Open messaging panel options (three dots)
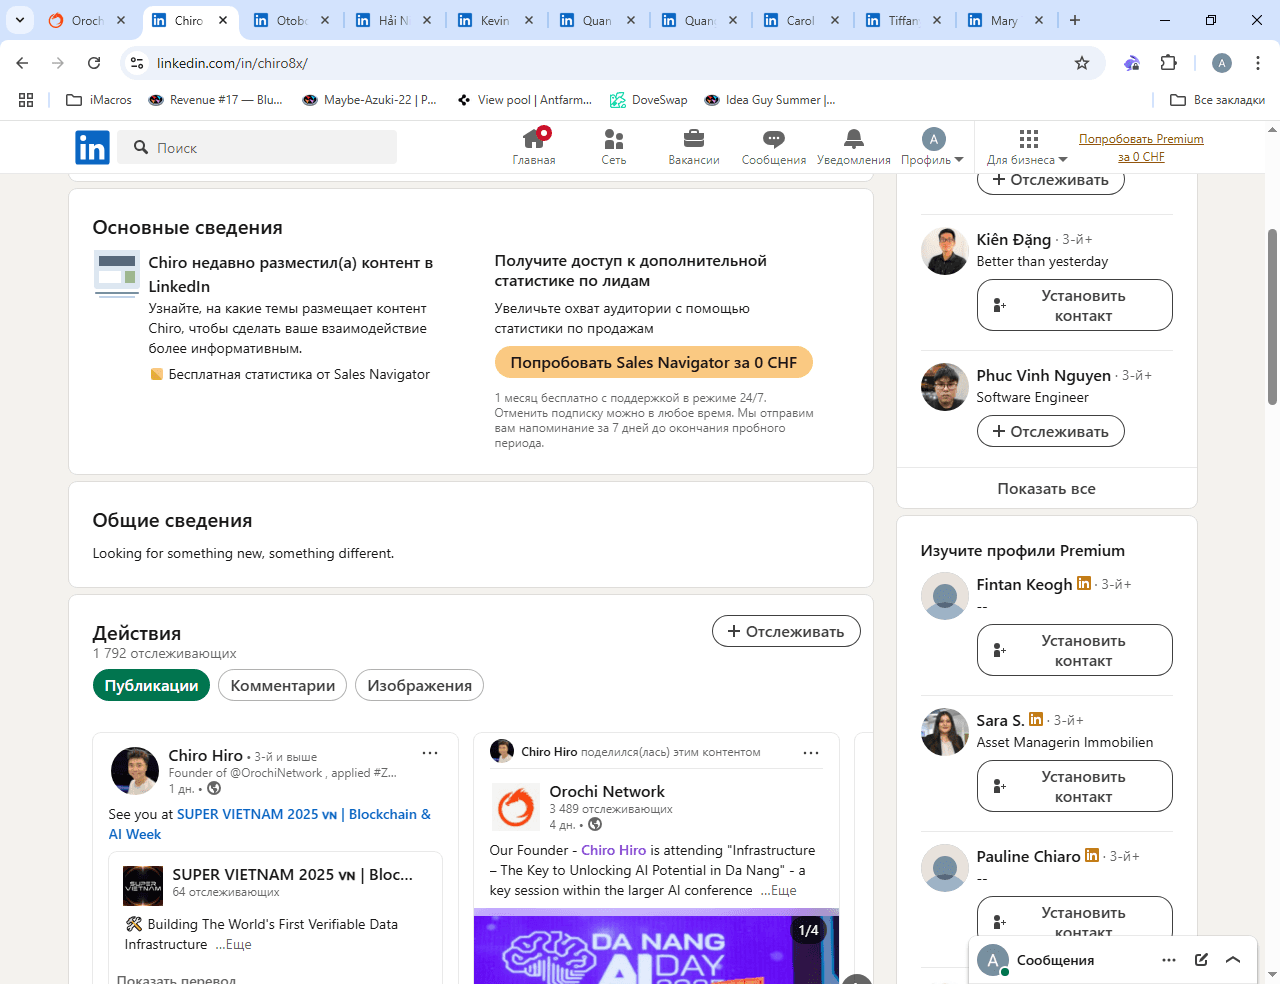The width and height of the screenshot is (1280, 984). click(1169, 960)
